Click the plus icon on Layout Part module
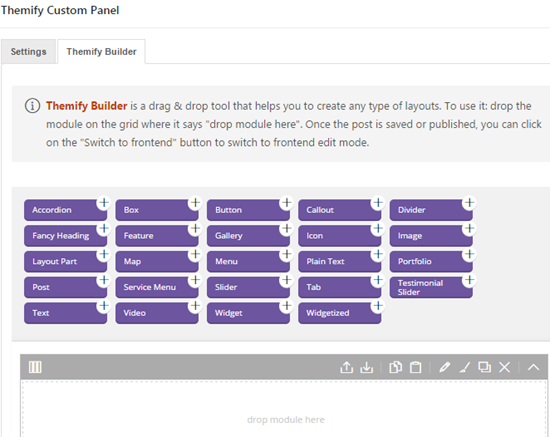Image resolution: width=550 pixels, height=437 pixels. pyautogui.click(x=104, y=254)
